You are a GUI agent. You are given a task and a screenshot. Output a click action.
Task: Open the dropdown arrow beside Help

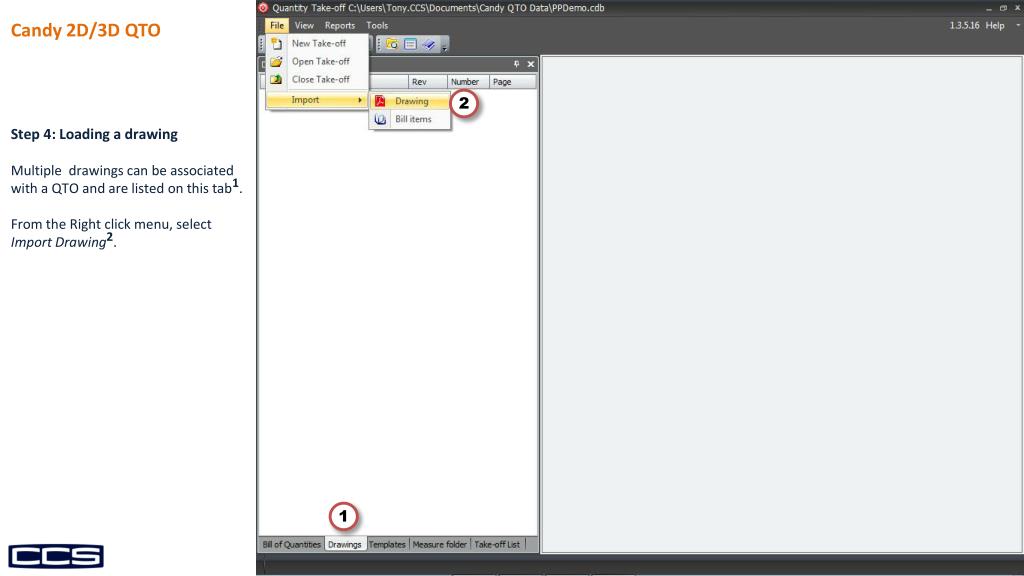pos(1017,25)
